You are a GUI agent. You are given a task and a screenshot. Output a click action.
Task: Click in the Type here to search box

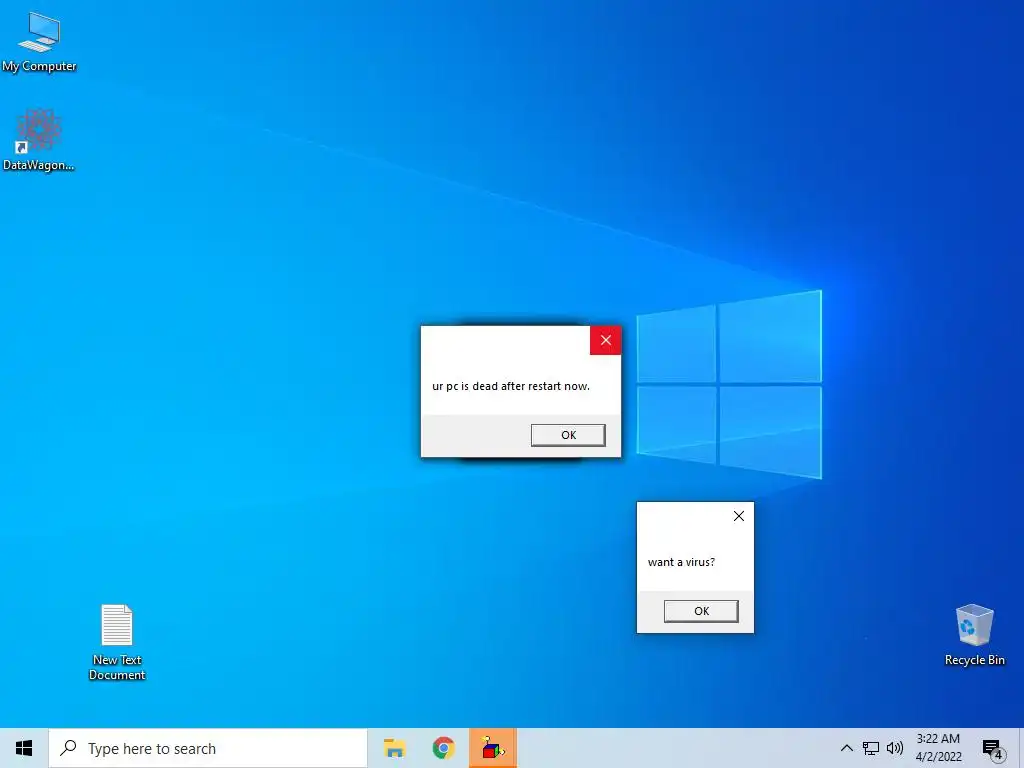(x=208, y=748)
